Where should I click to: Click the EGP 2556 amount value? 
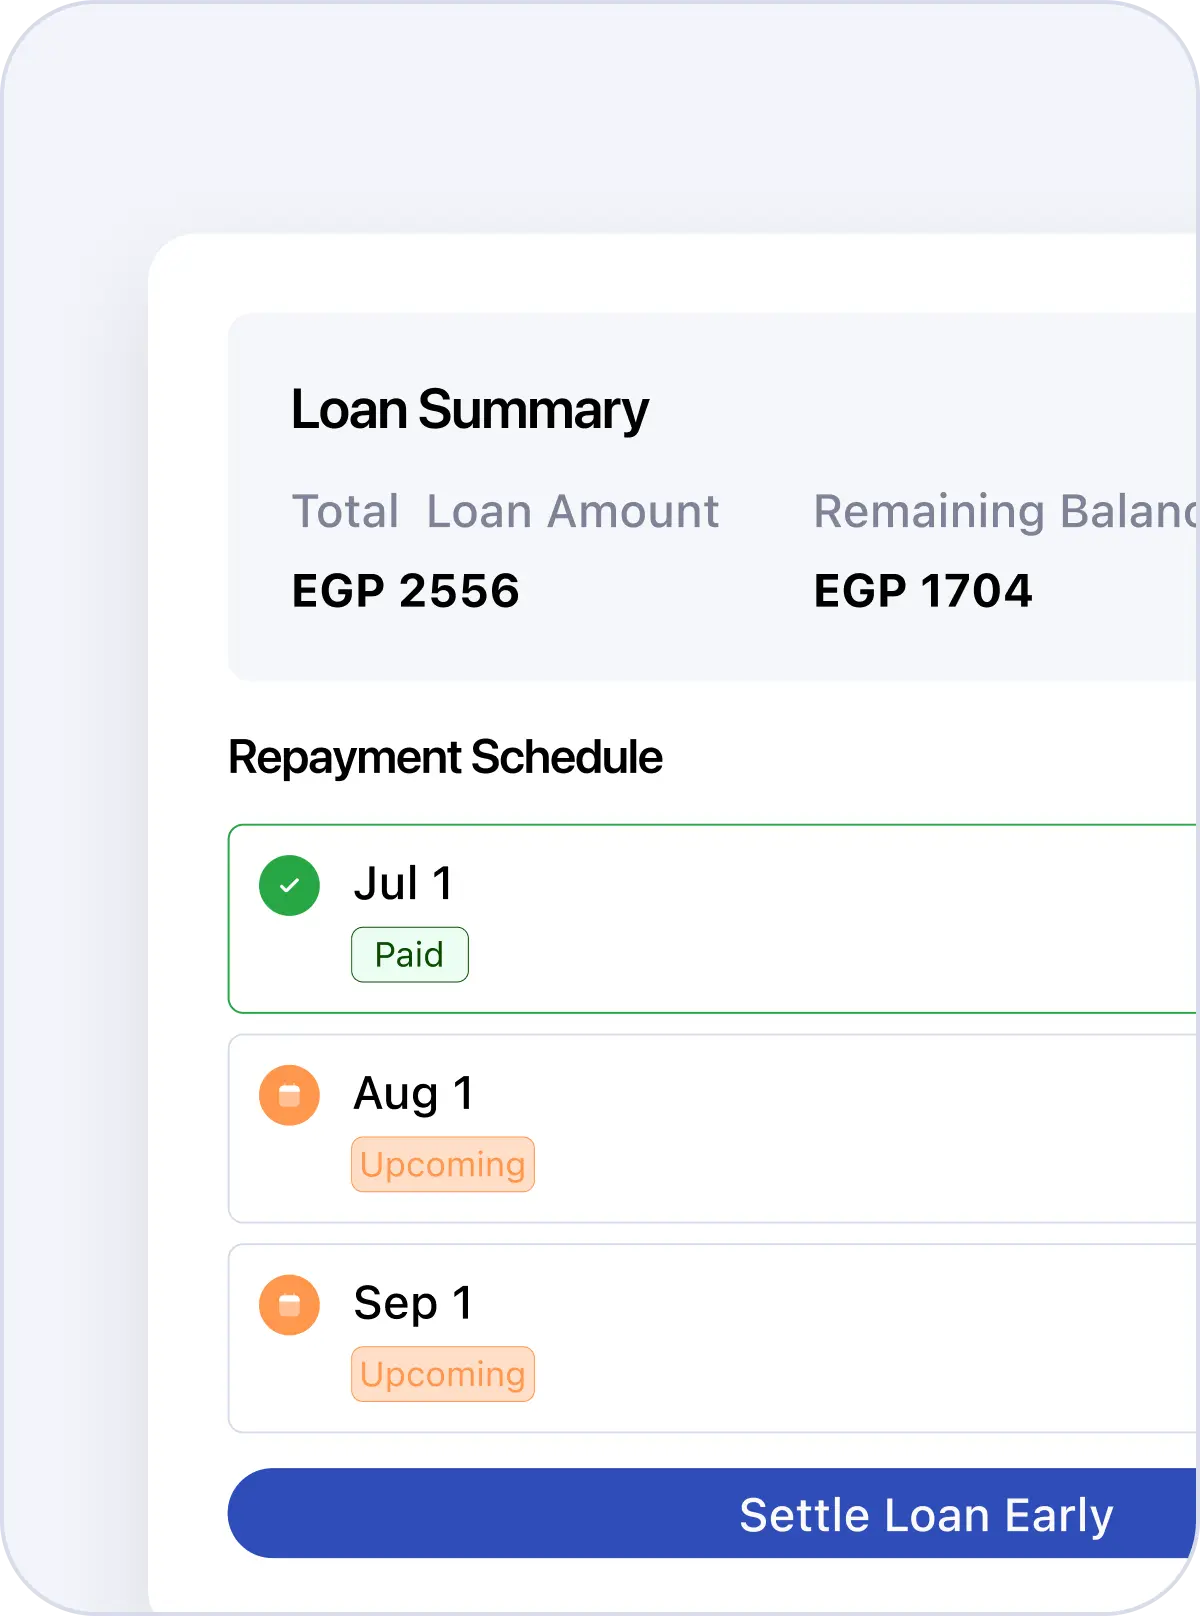(x=405, y=591)
